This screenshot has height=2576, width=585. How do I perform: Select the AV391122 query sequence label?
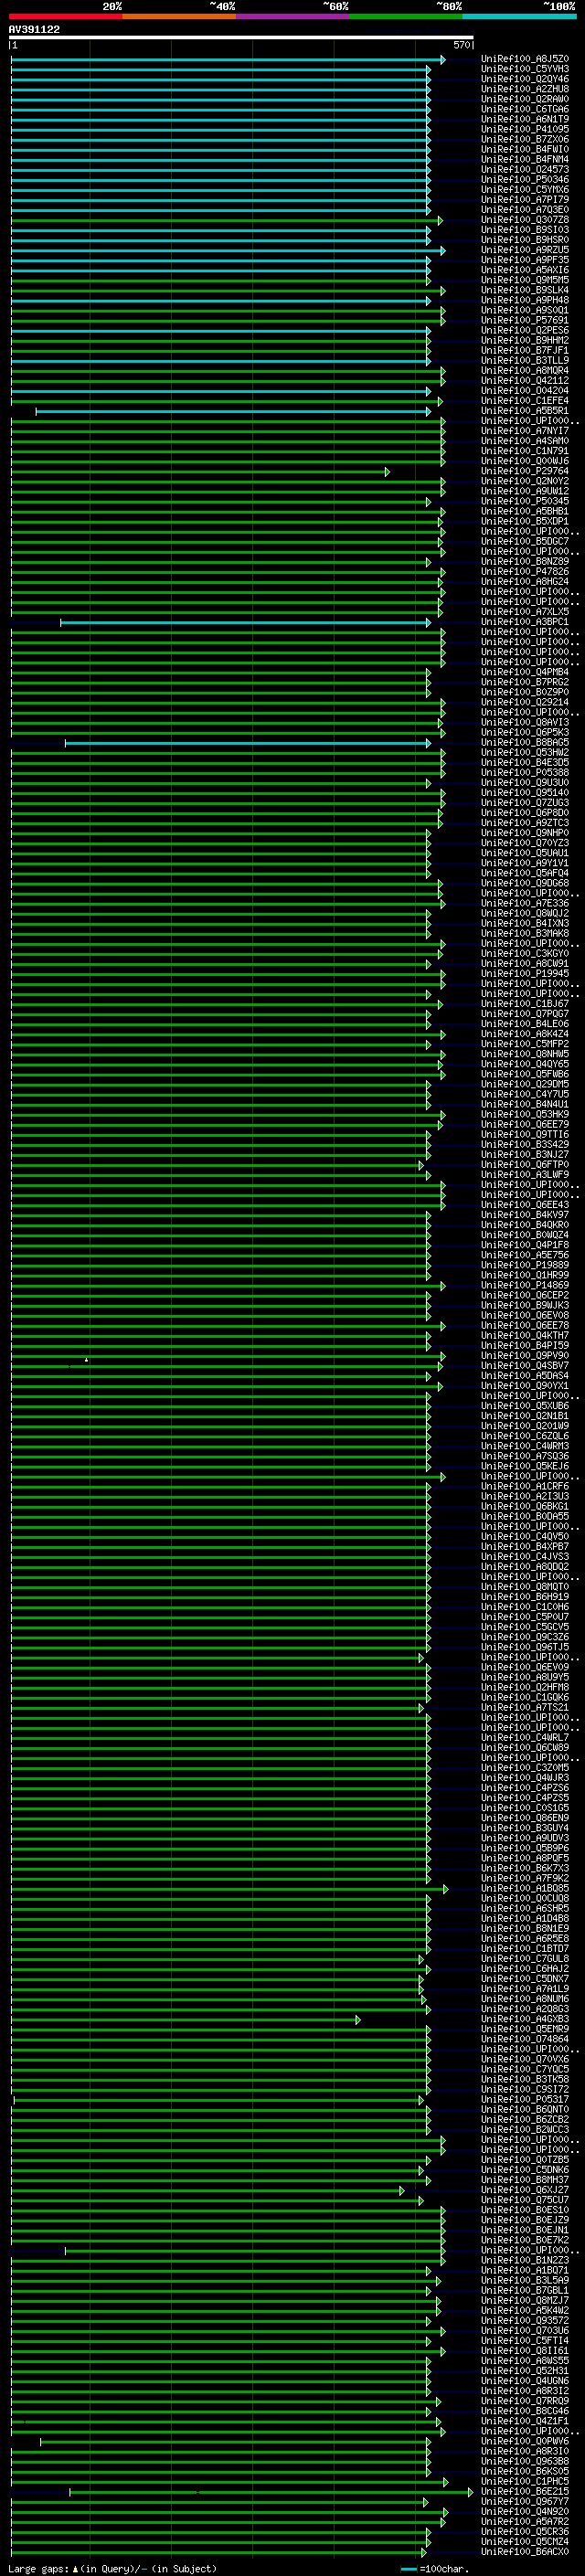34,29
